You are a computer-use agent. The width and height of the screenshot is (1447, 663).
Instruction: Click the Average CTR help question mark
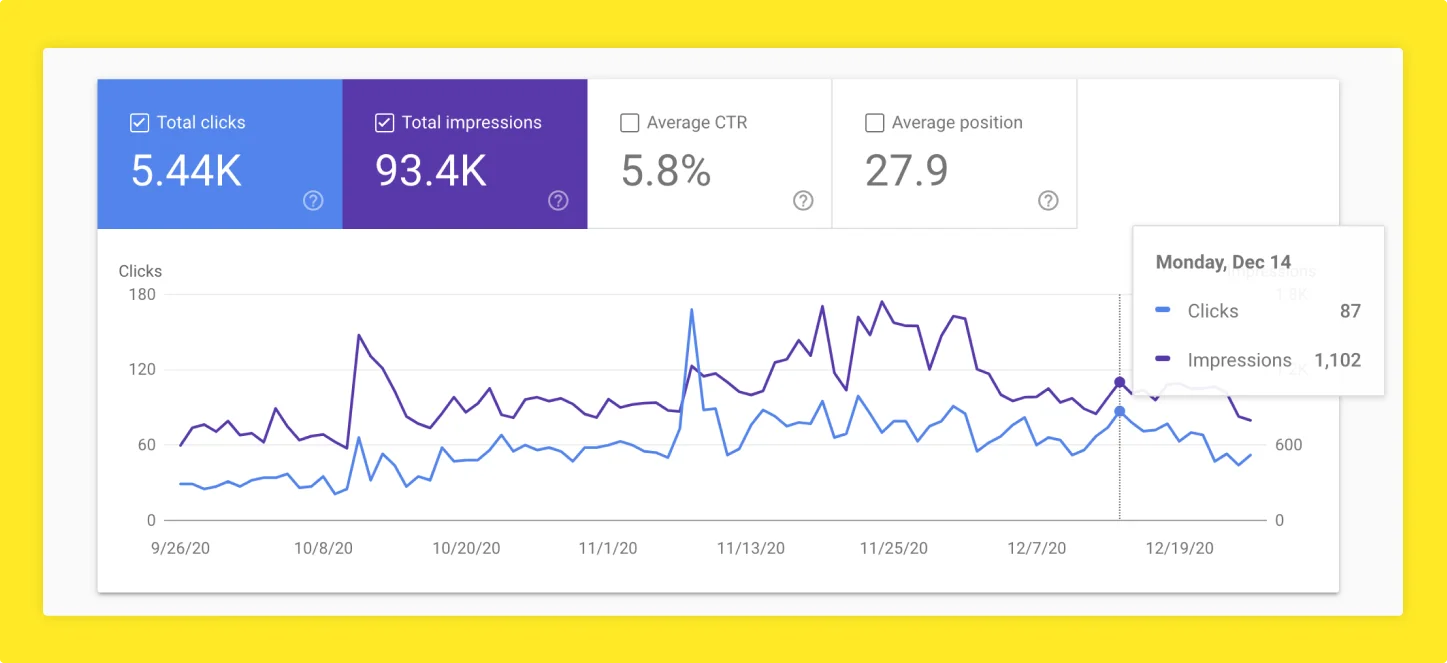[803, 200]
